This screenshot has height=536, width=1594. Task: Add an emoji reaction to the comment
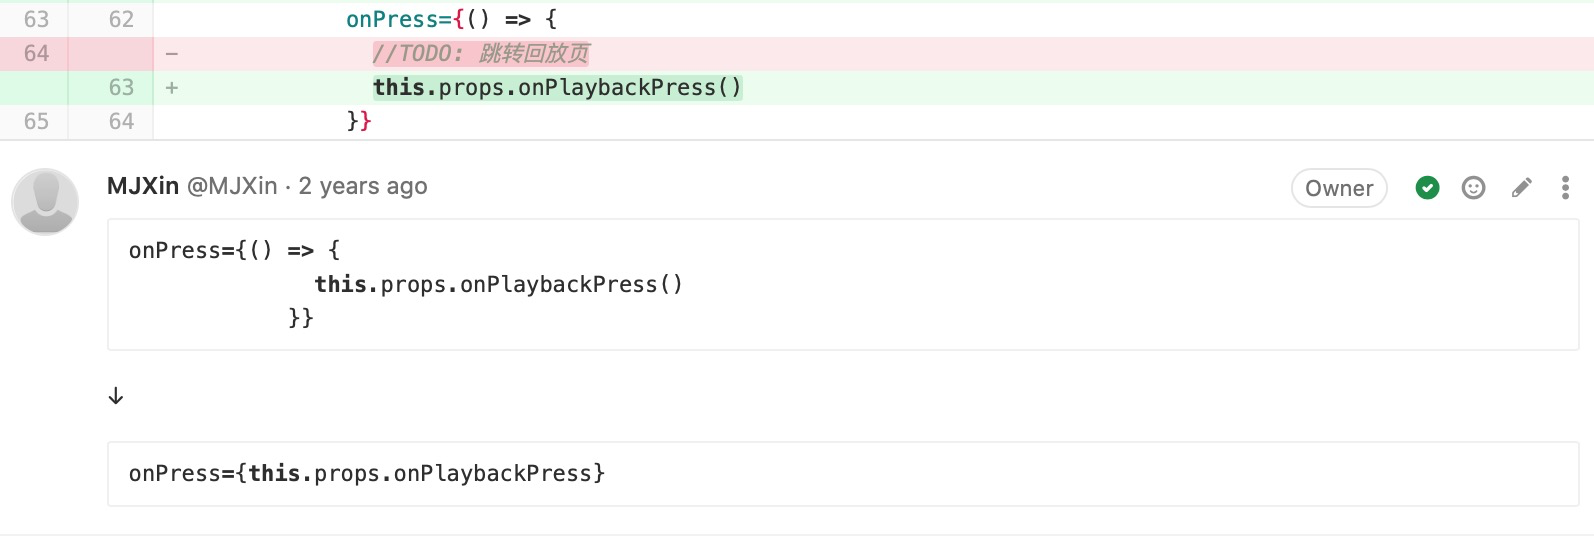point(1473,188)
